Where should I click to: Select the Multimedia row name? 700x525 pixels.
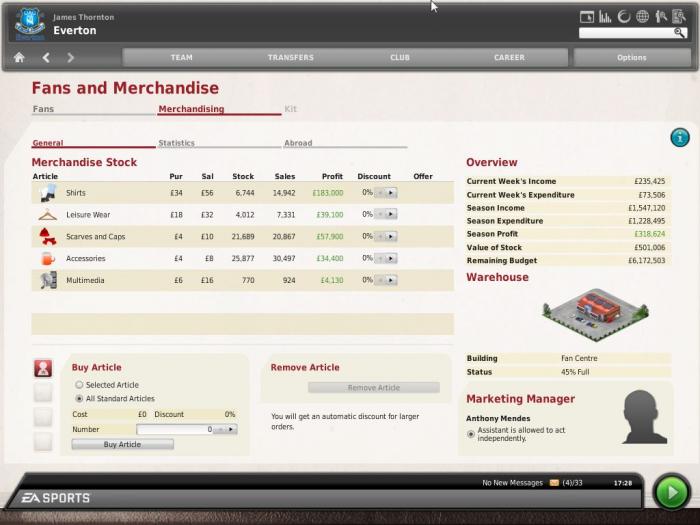85,280
